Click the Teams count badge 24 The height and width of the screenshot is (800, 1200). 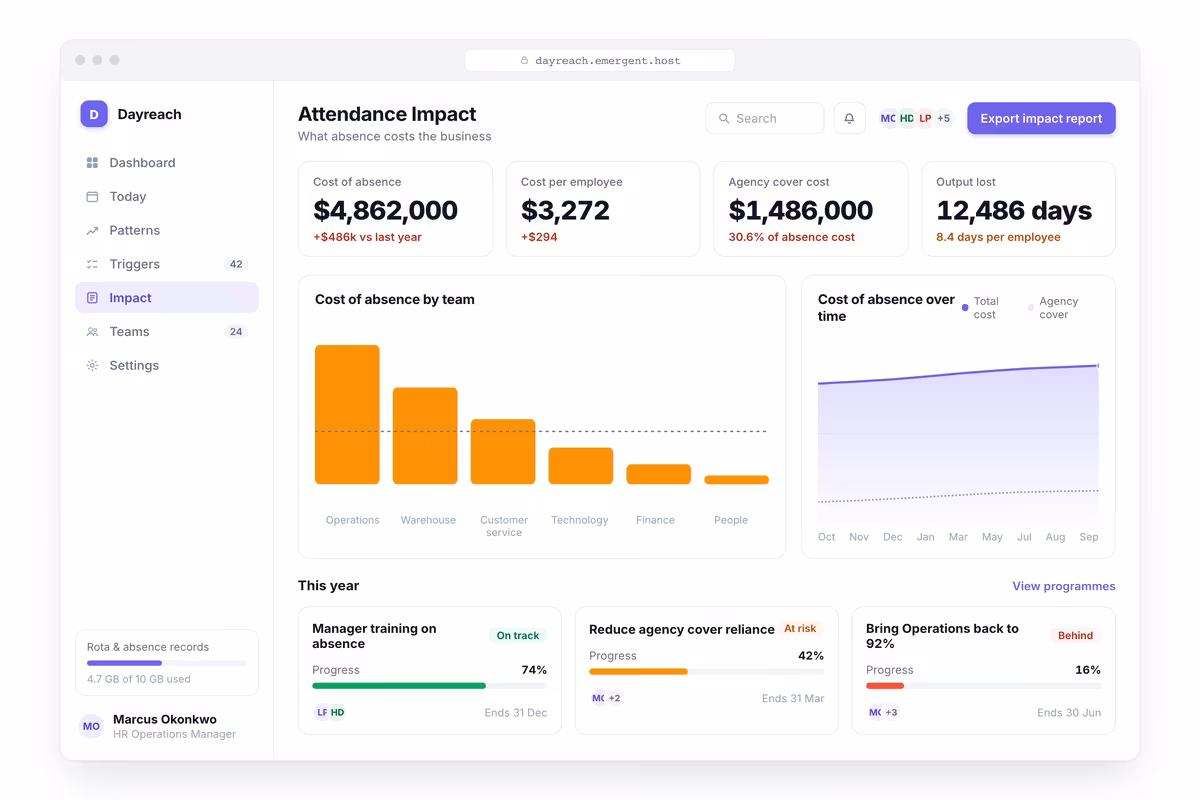[x=236, y=332]
